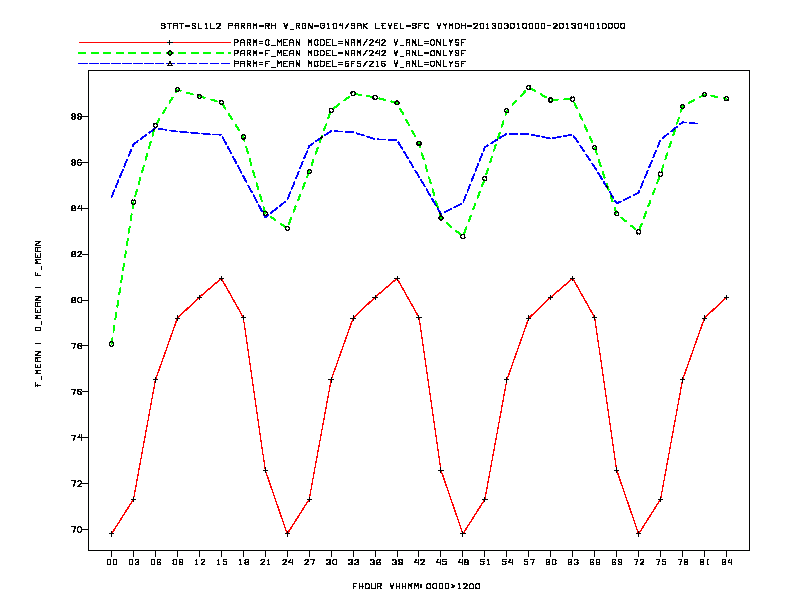Viewport: 792px width, 612px height.
Task: Select the red O_MEAN NAM/242 legend label
Action: (x=350, y=42)
